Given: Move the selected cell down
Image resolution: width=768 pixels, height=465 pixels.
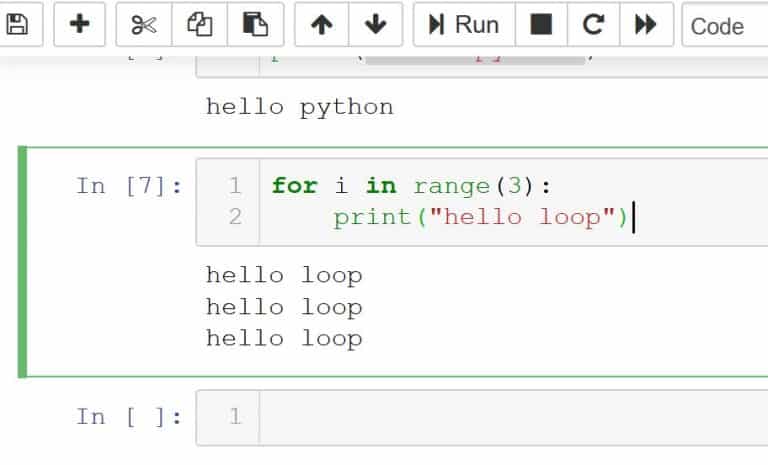Looking at the screenshot, I should tap(375, 25).
